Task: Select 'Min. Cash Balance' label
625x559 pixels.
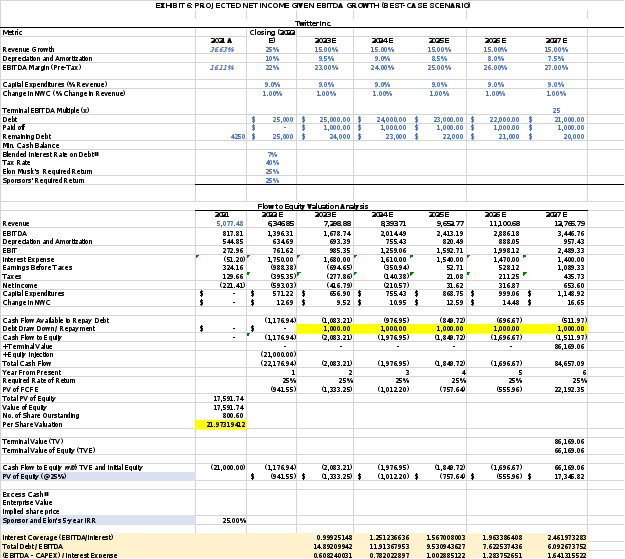Action: (x=31, y=146)
